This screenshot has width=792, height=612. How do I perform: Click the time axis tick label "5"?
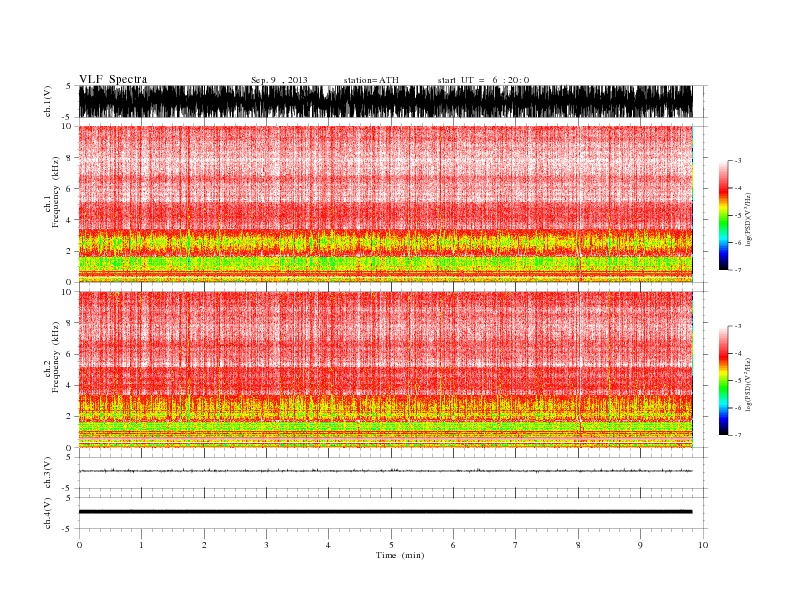(x=391, y=545)
